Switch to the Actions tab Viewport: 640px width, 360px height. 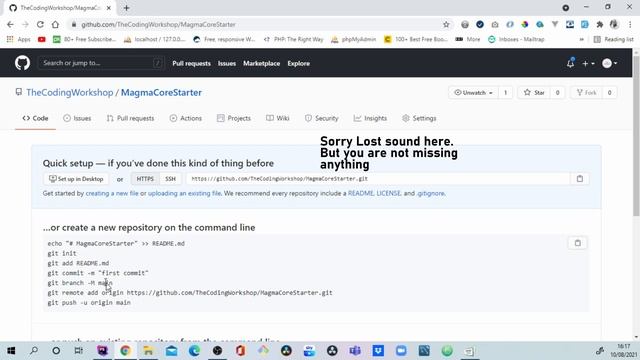[186, 118]
